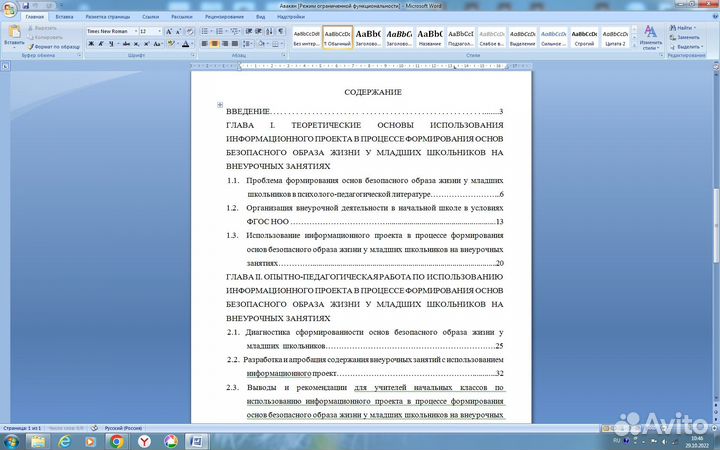Open Windows Explorer from the taskbar
The image size is (720, 450).
pos(38,442)
